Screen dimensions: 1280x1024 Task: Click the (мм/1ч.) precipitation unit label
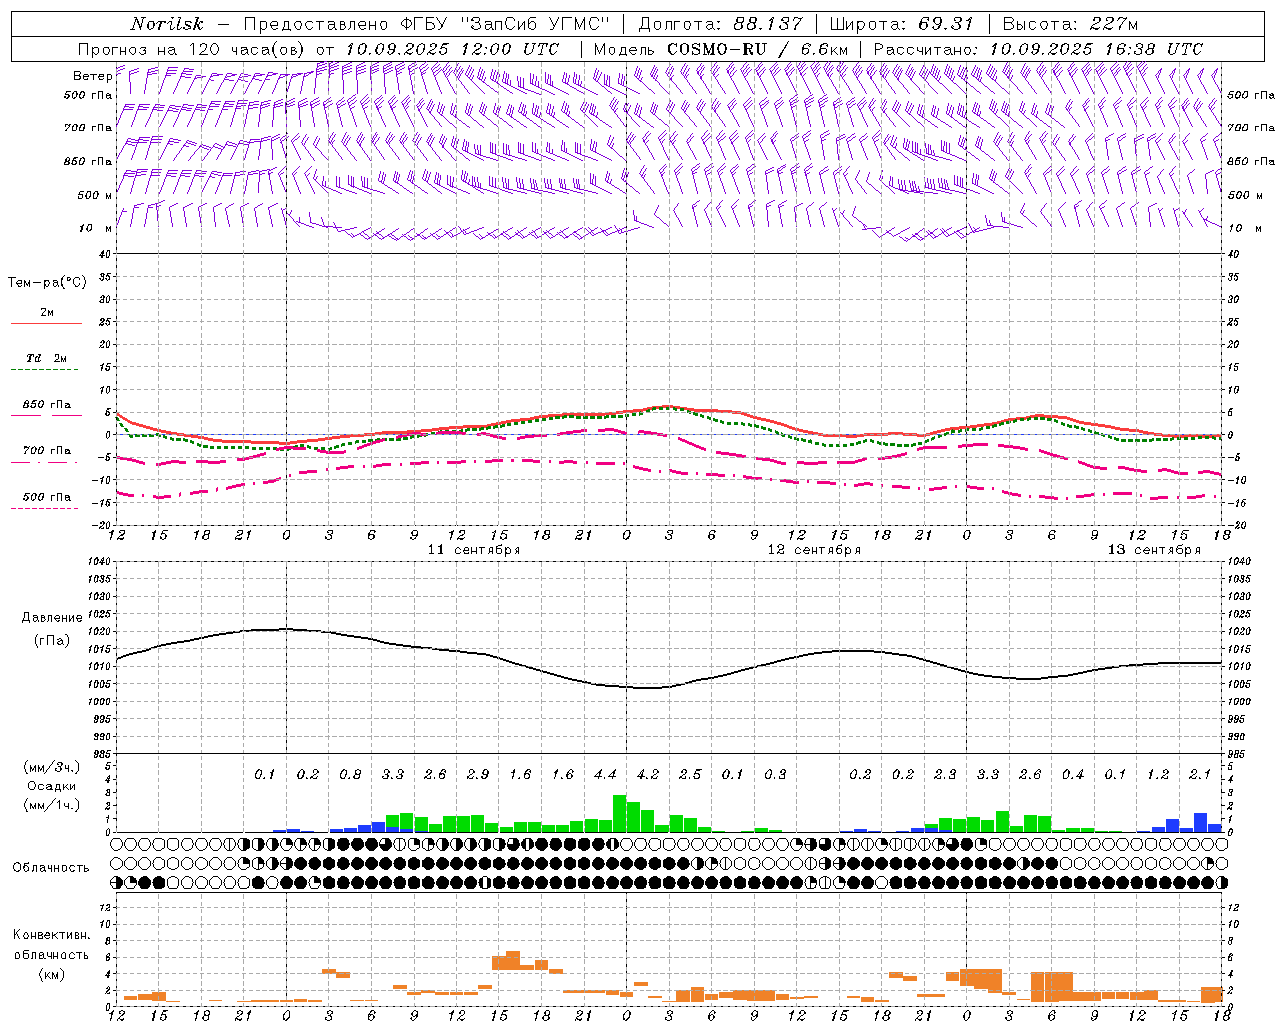[52, 805]
